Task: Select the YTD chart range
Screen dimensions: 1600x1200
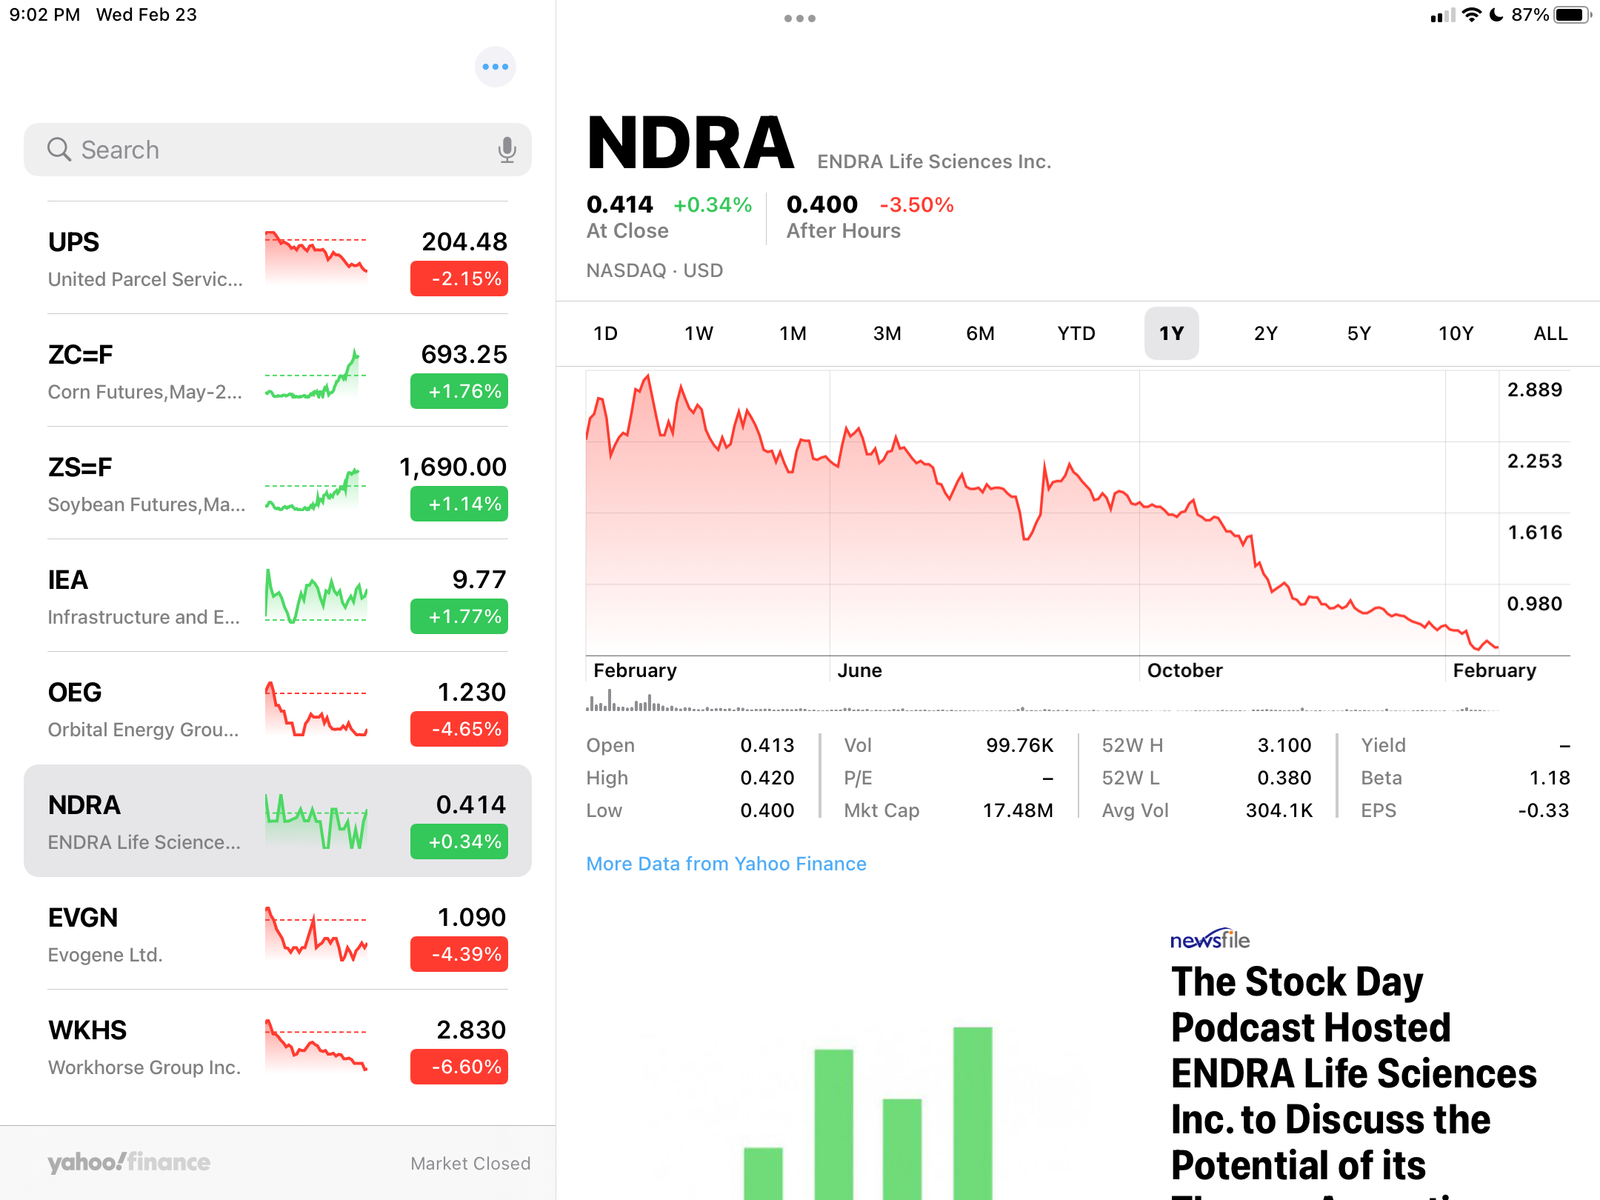Action: [x=1076, y=333]
